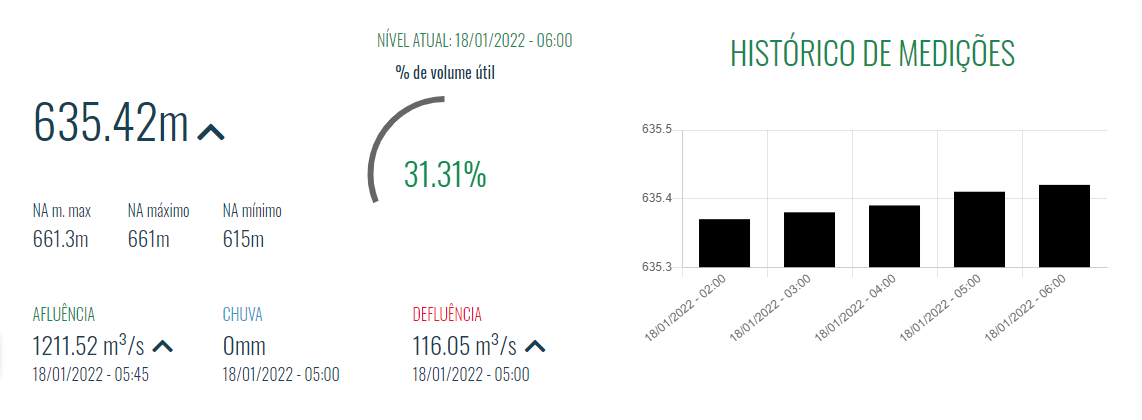Click the NA m. max 661.3m value

coord(61,240)
